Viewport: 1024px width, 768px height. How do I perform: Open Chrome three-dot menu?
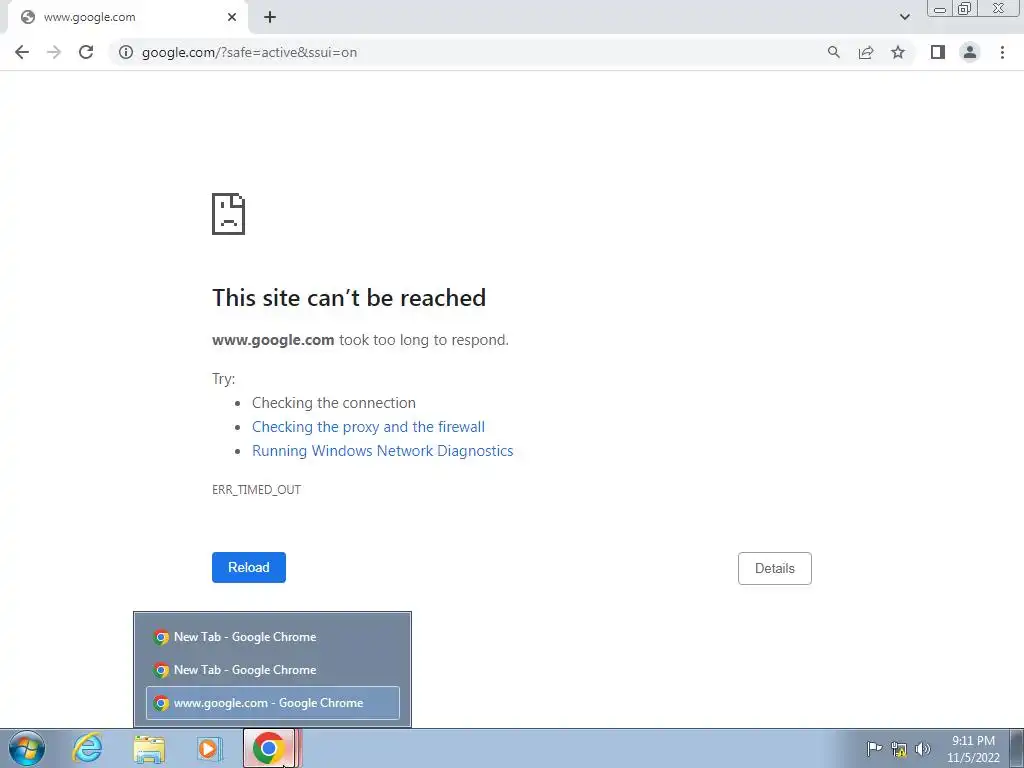click(1002, 52)
